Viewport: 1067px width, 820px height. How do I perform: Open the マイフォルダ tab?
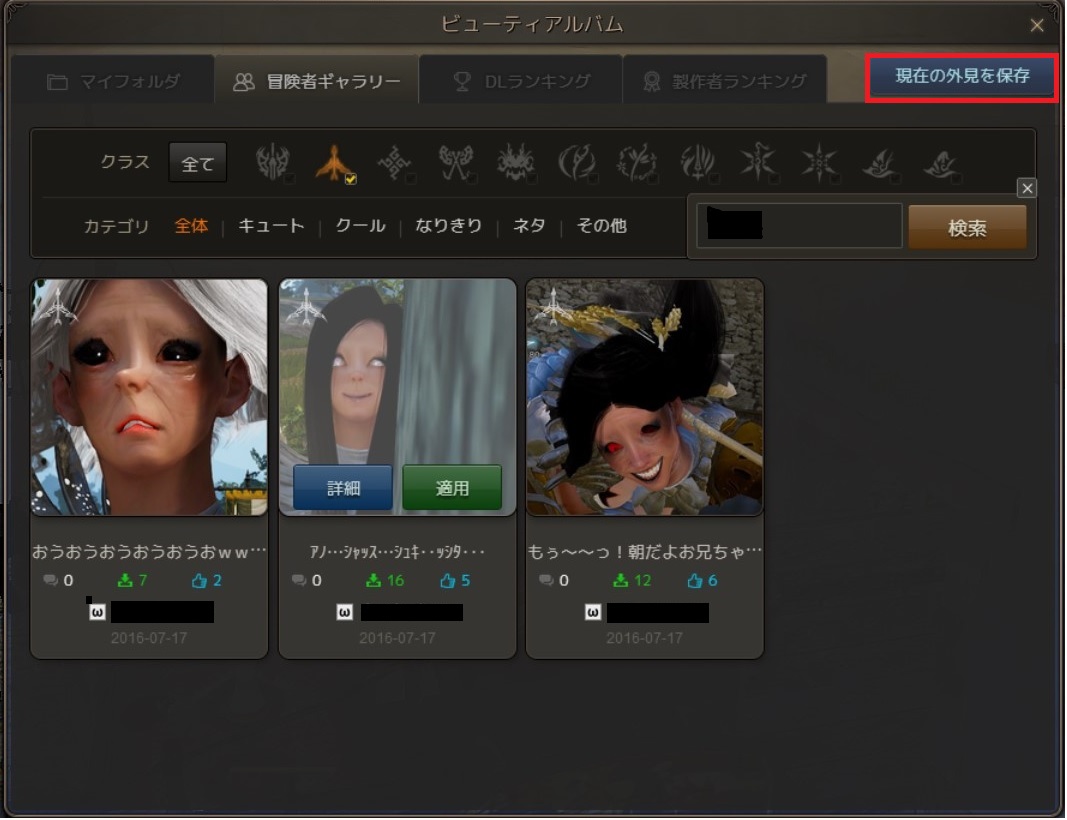click(113, 81)
